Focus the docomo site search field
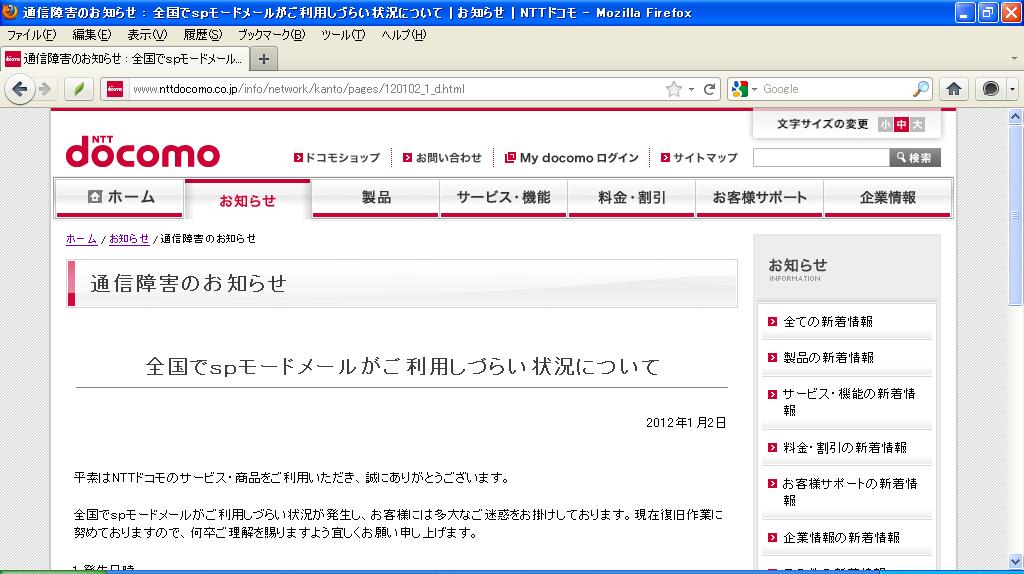Viewport: 1024px width, 574px height. tap(821, 157)
